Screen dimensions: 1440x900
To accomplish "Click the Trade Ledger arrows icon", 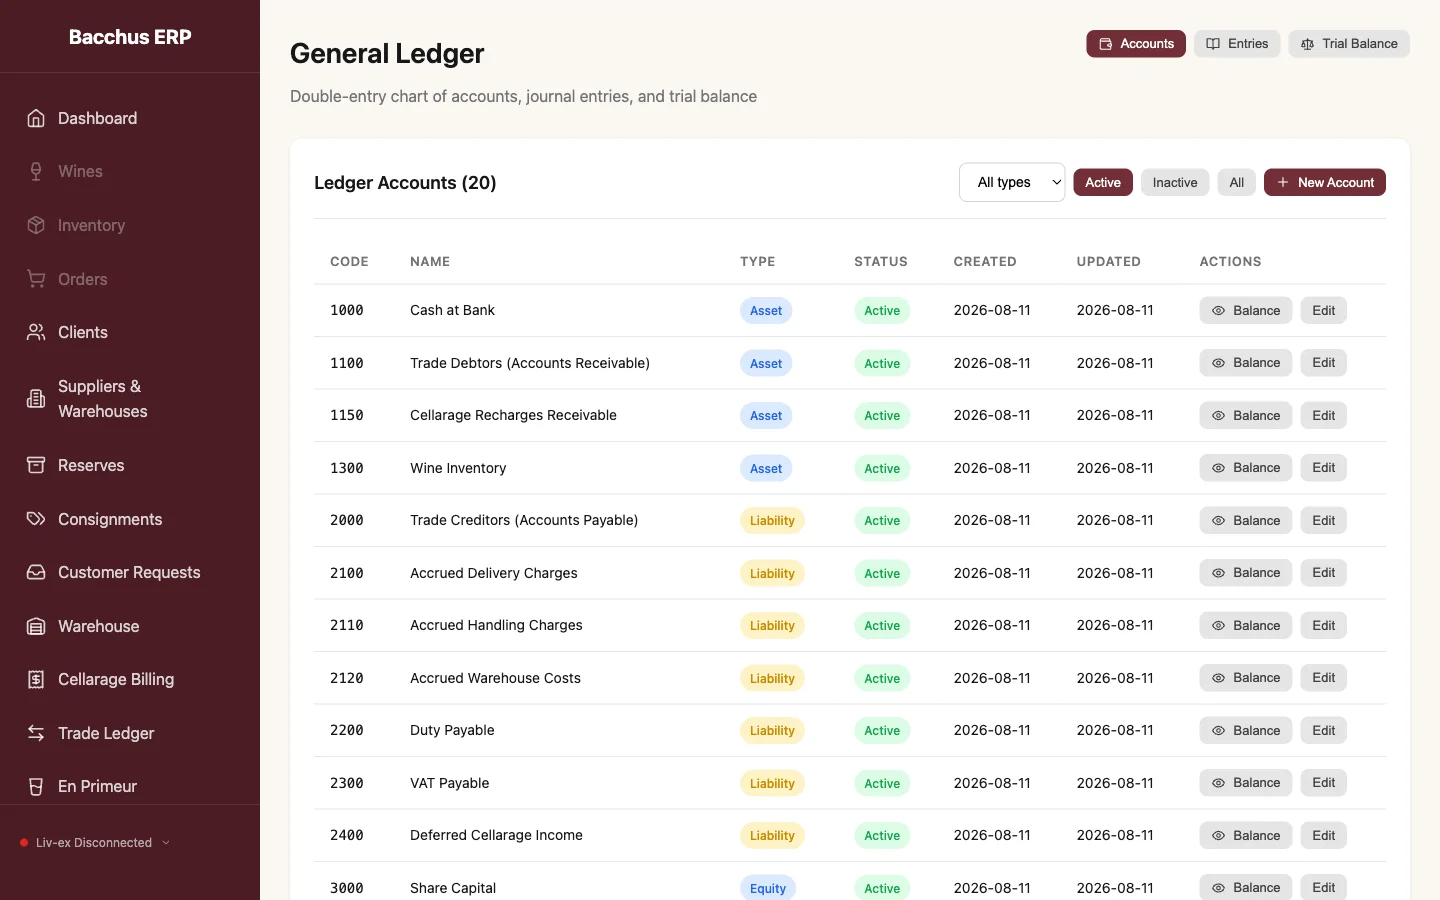I will 36,733.
